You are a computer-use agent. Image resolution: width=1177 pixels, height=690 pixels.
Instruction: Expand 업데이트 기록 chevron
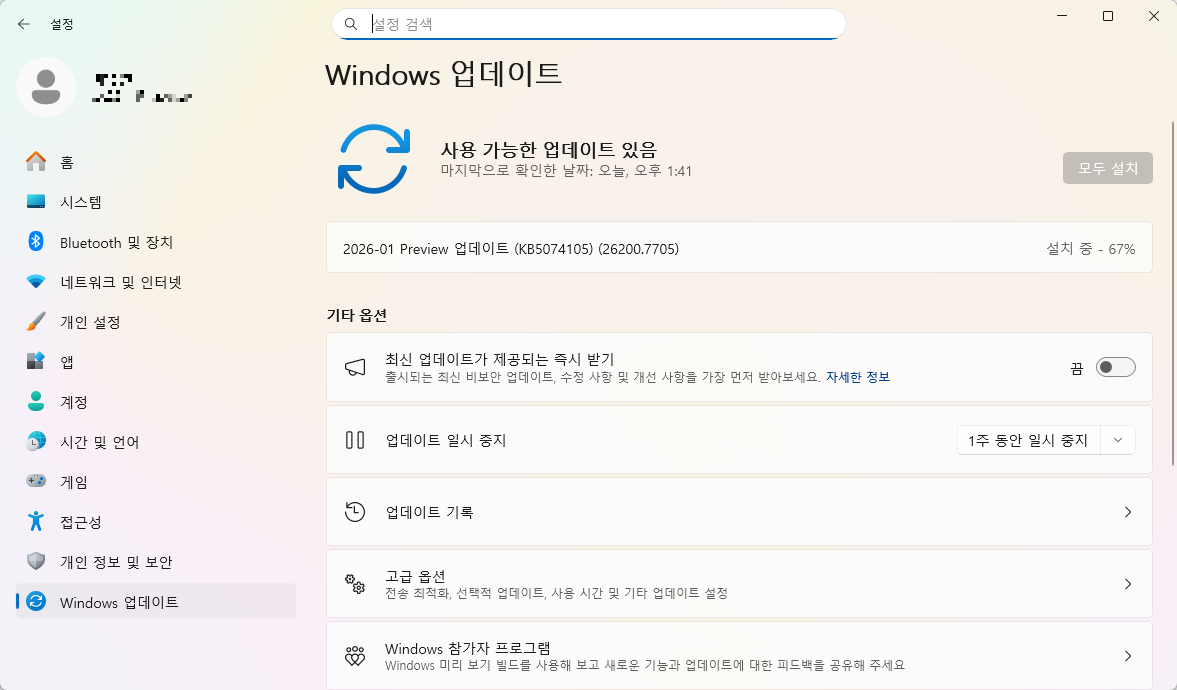1127,512
